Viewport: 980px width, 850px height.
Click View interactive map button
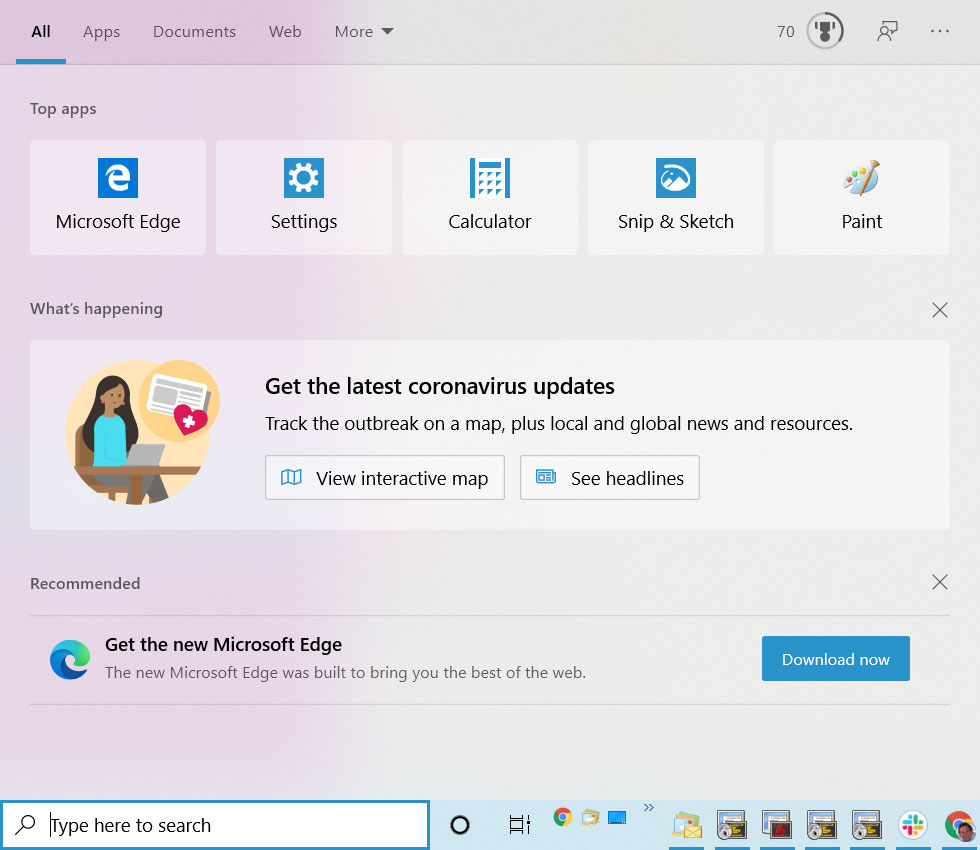pyautogui.click(x=384, y=478)
